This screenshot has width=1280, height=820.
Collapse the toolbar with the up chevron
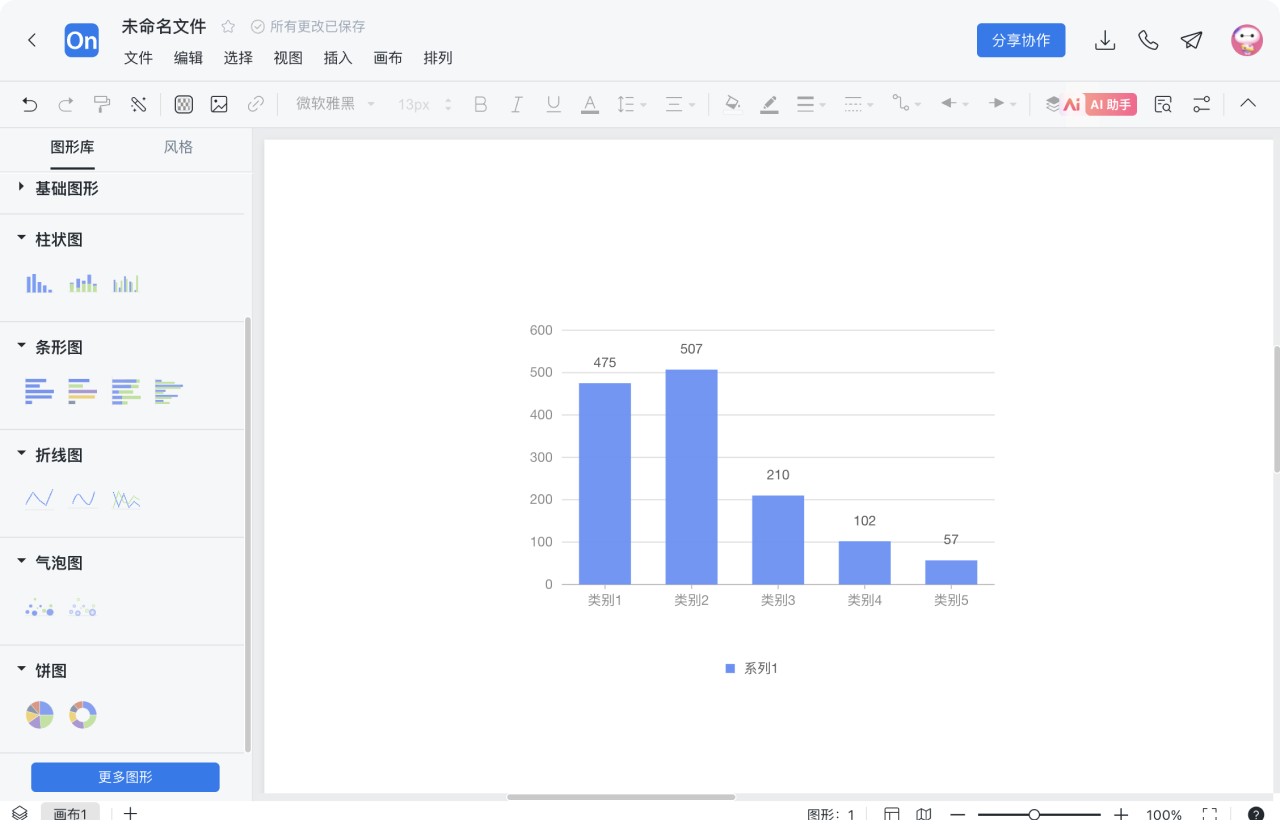coord(1248,104)
